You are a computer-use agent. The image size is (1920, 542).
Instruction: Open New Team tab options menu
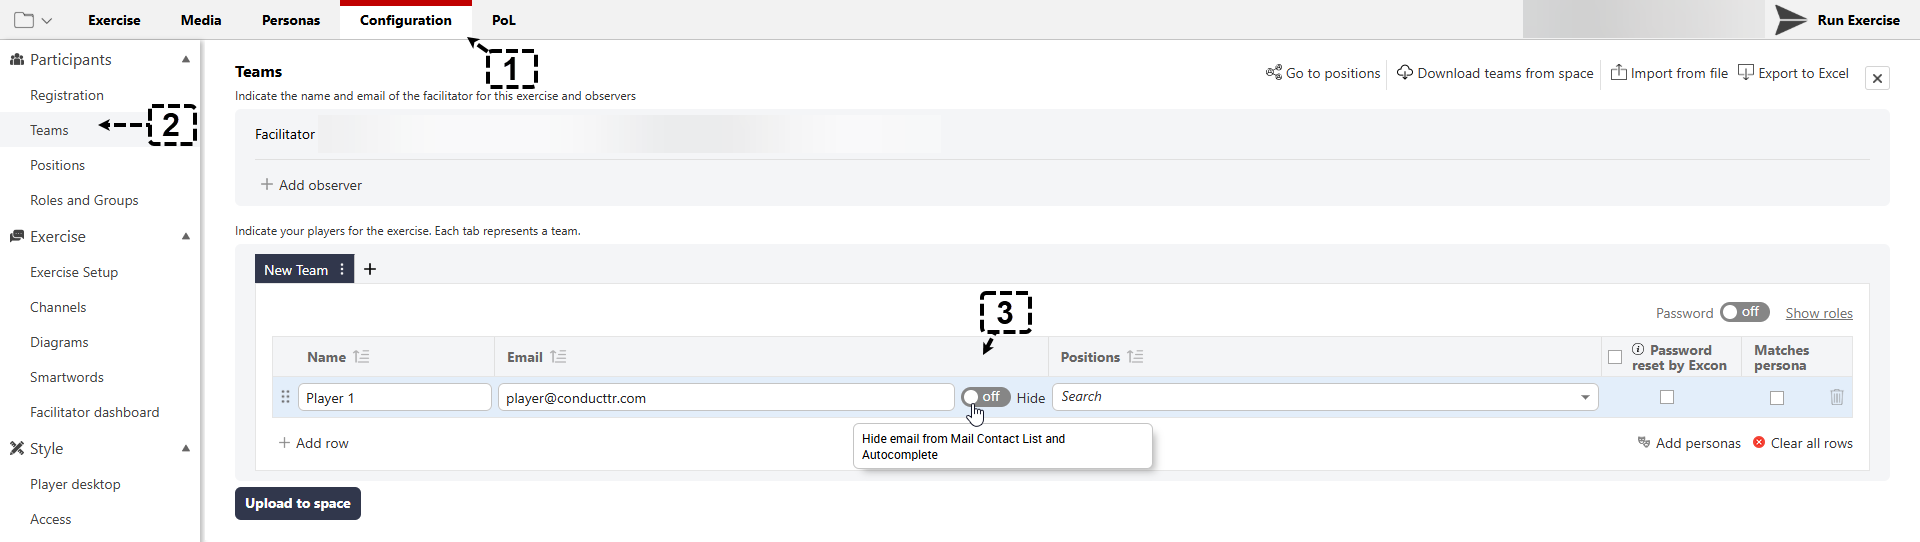point(342,270)
